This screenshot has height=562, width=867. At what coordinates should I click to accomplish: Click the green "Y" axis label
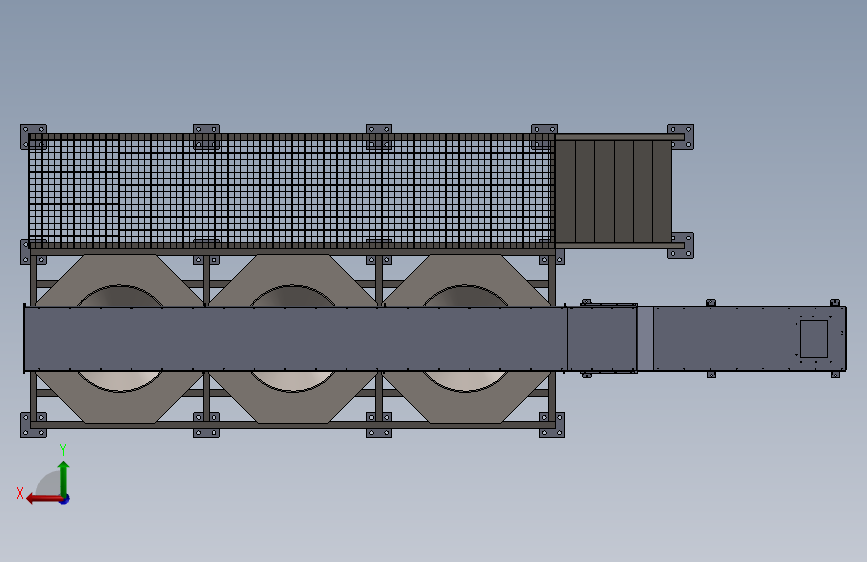63,450
